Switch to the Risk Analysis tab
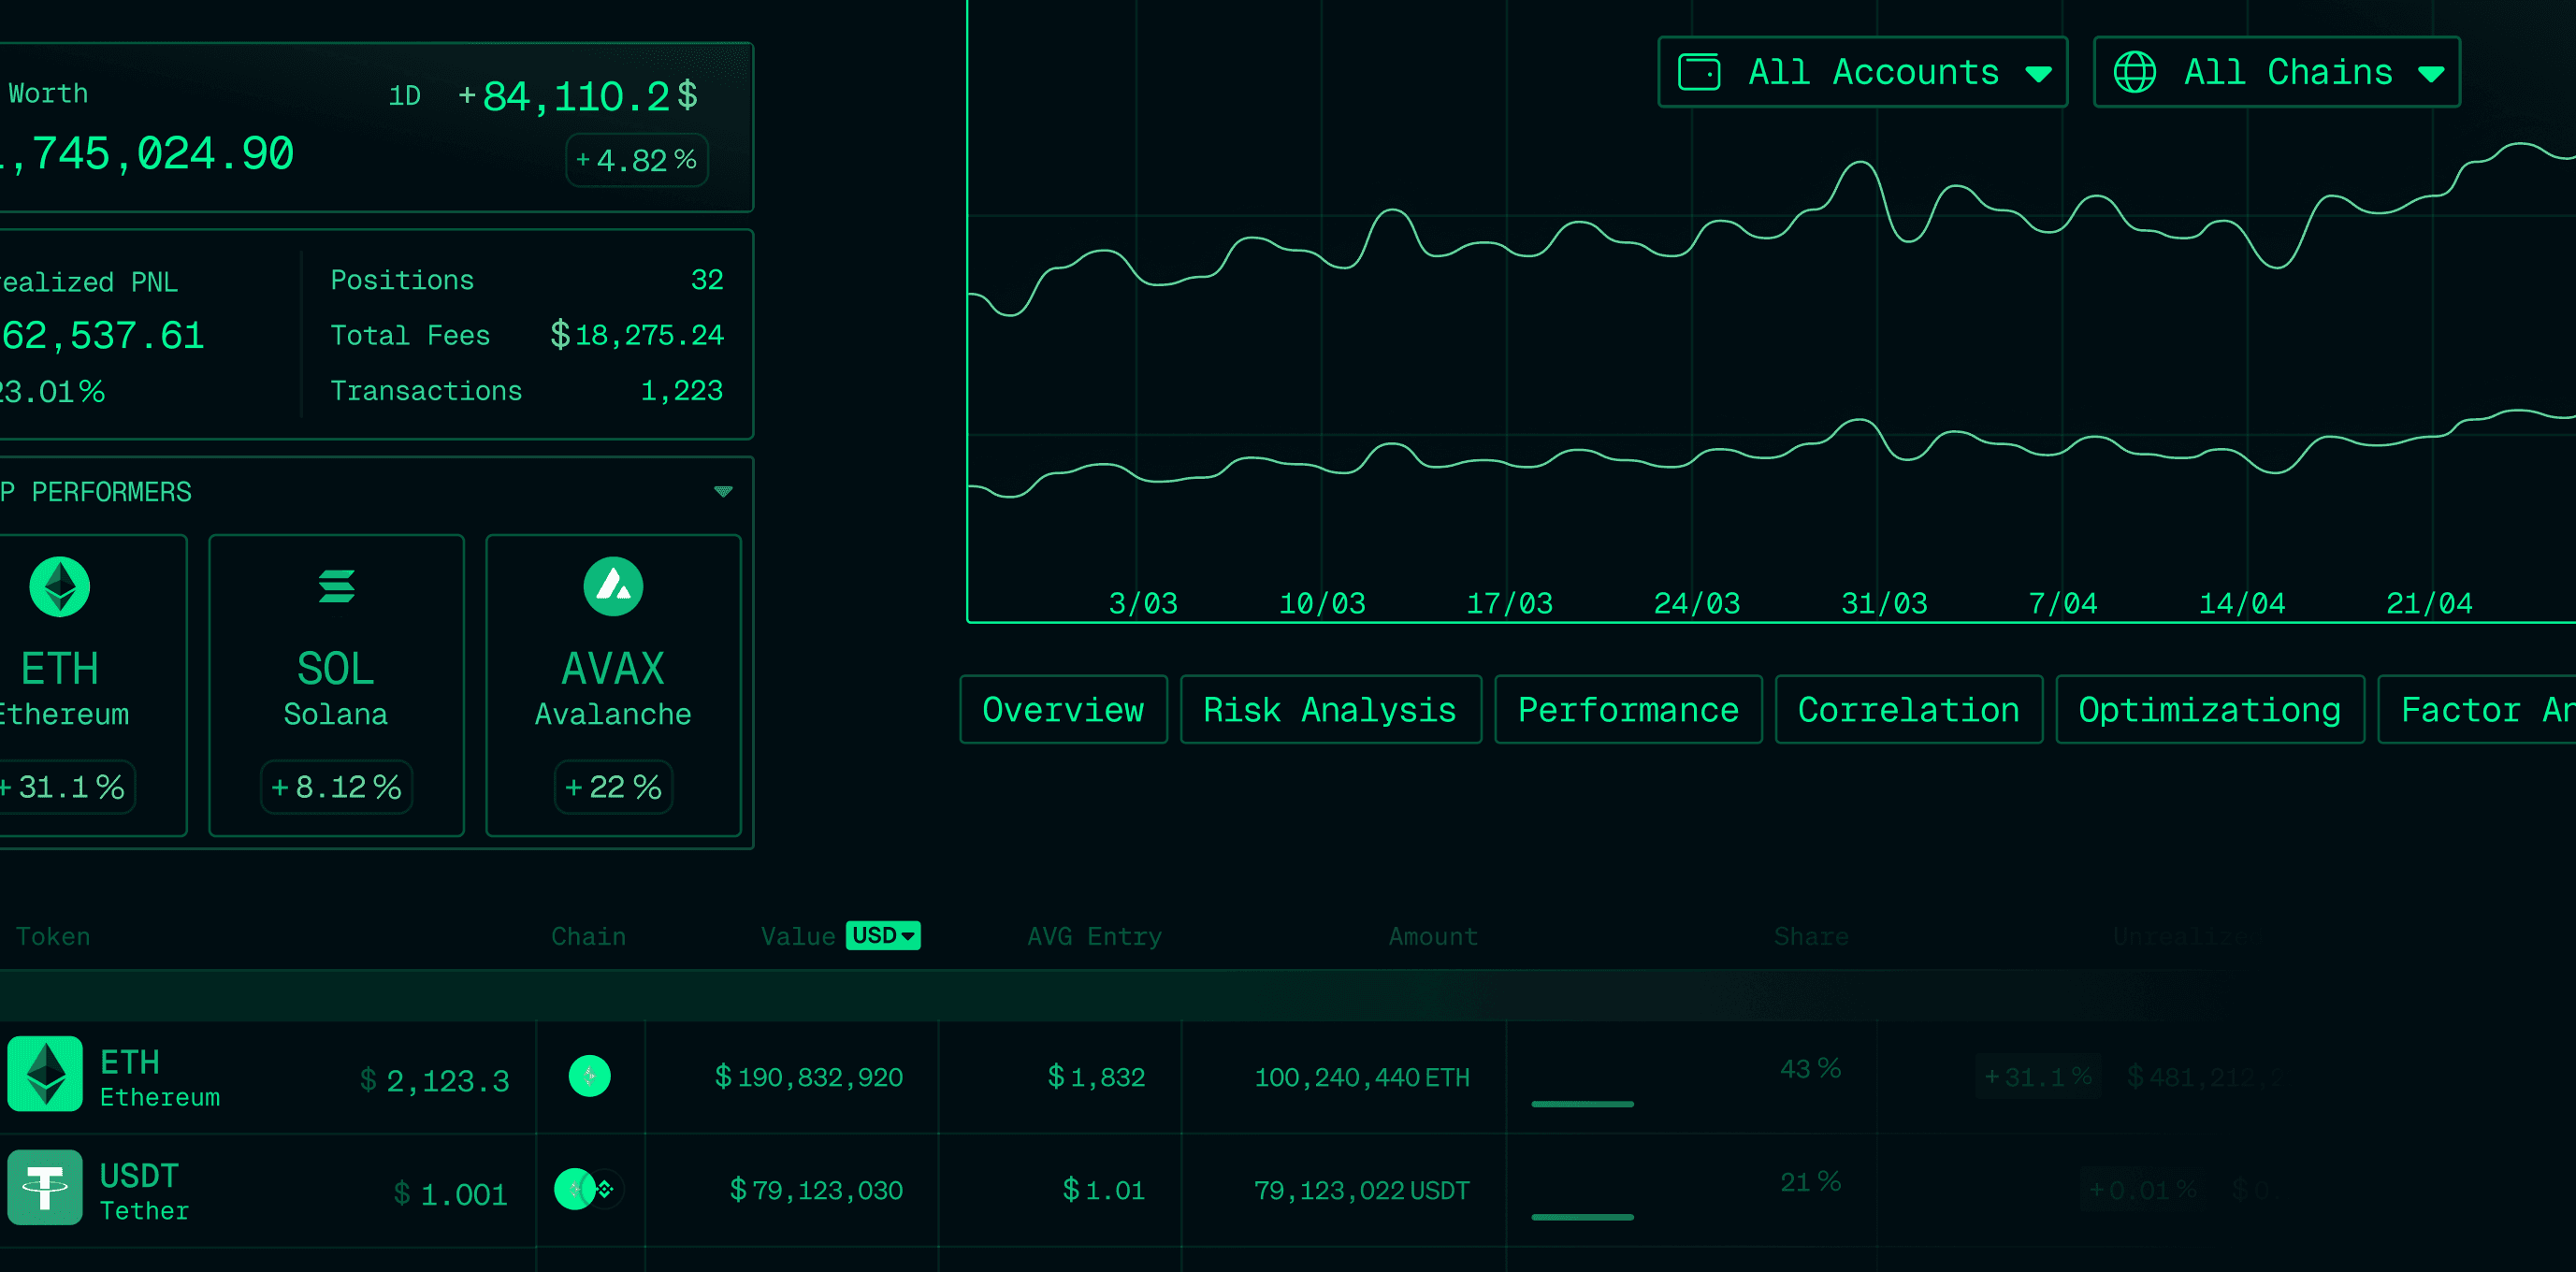The width and height of the screenshot is (2576, 1272). coord(1329,710)
